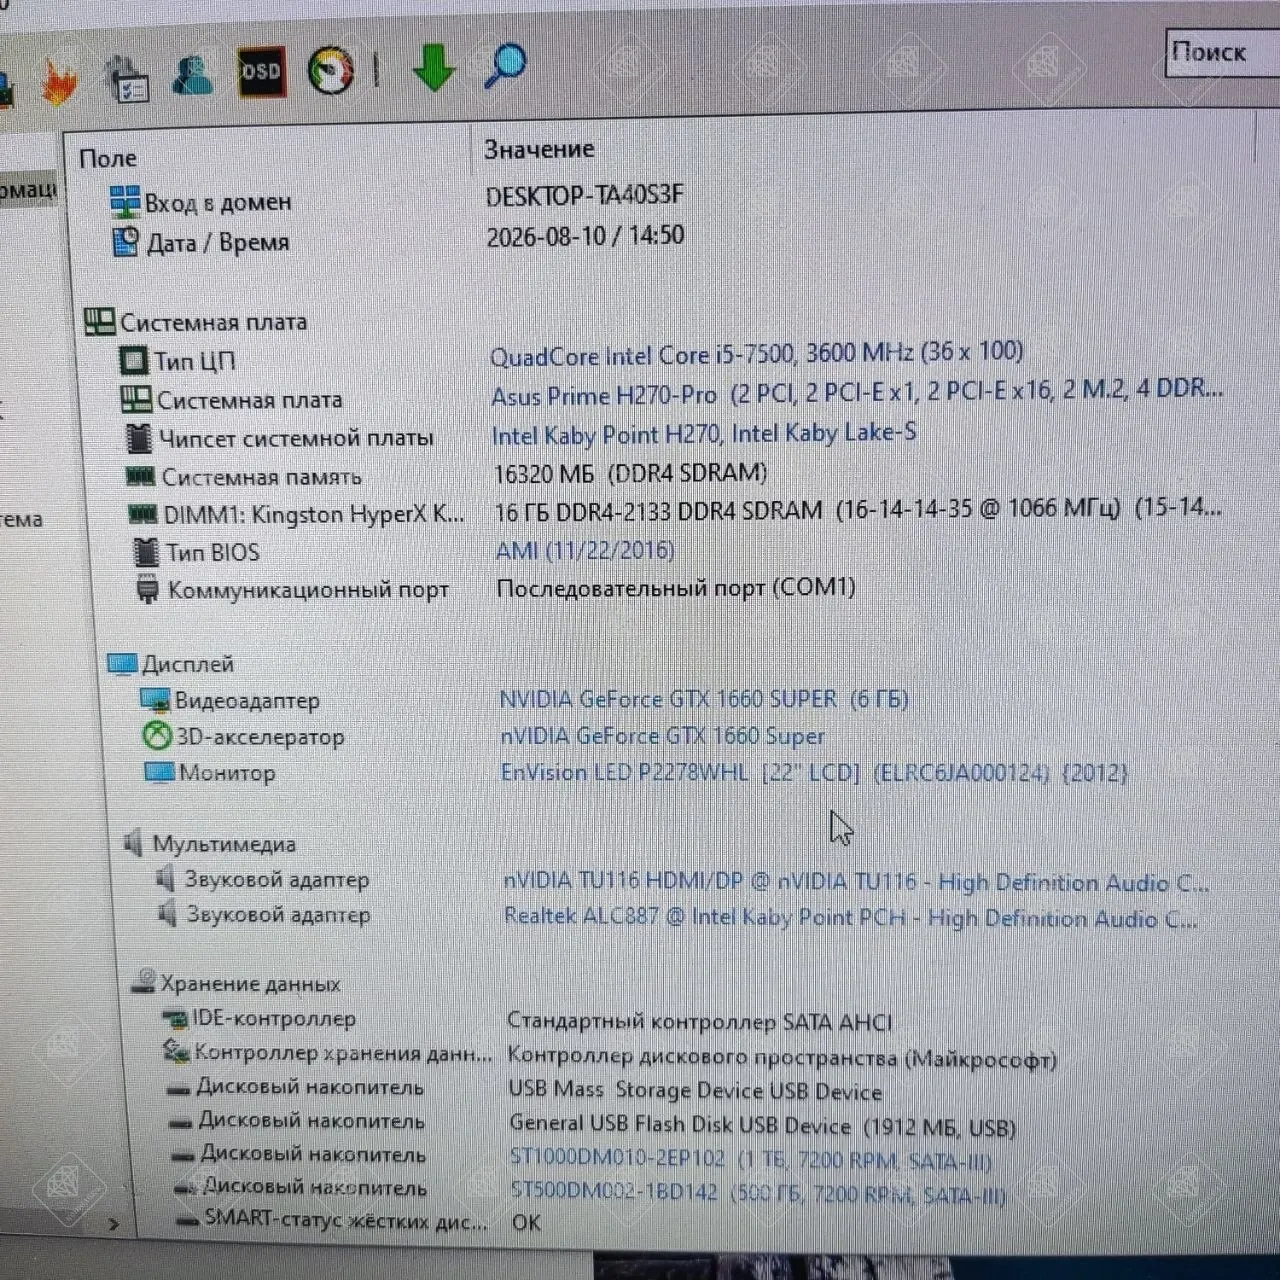Click the icon beside 'Коммуникационный порт'
The height and width of the screenshot is (1280, 1280).
[x=147, y=590]
